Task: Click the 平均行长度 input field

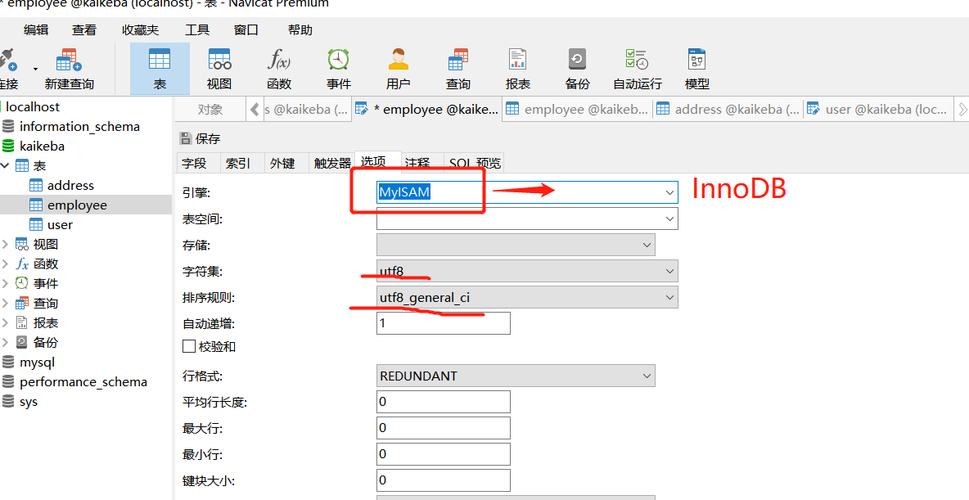Action: 443,402
